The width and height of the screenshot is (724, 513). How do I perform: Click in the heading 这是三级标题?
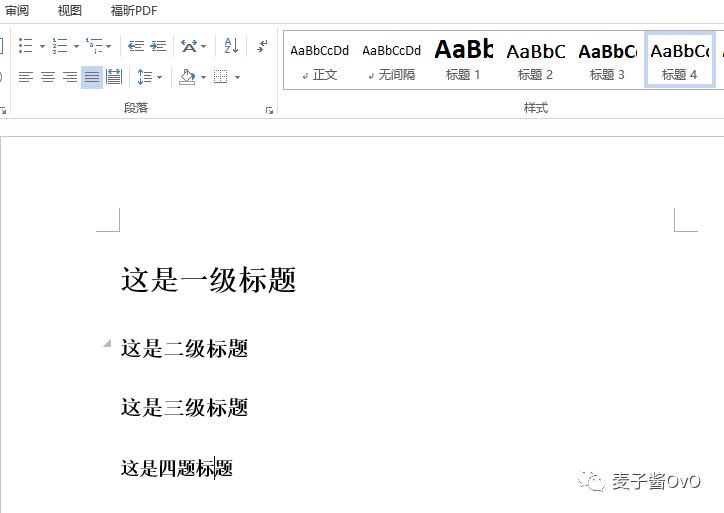pos(185,408)
